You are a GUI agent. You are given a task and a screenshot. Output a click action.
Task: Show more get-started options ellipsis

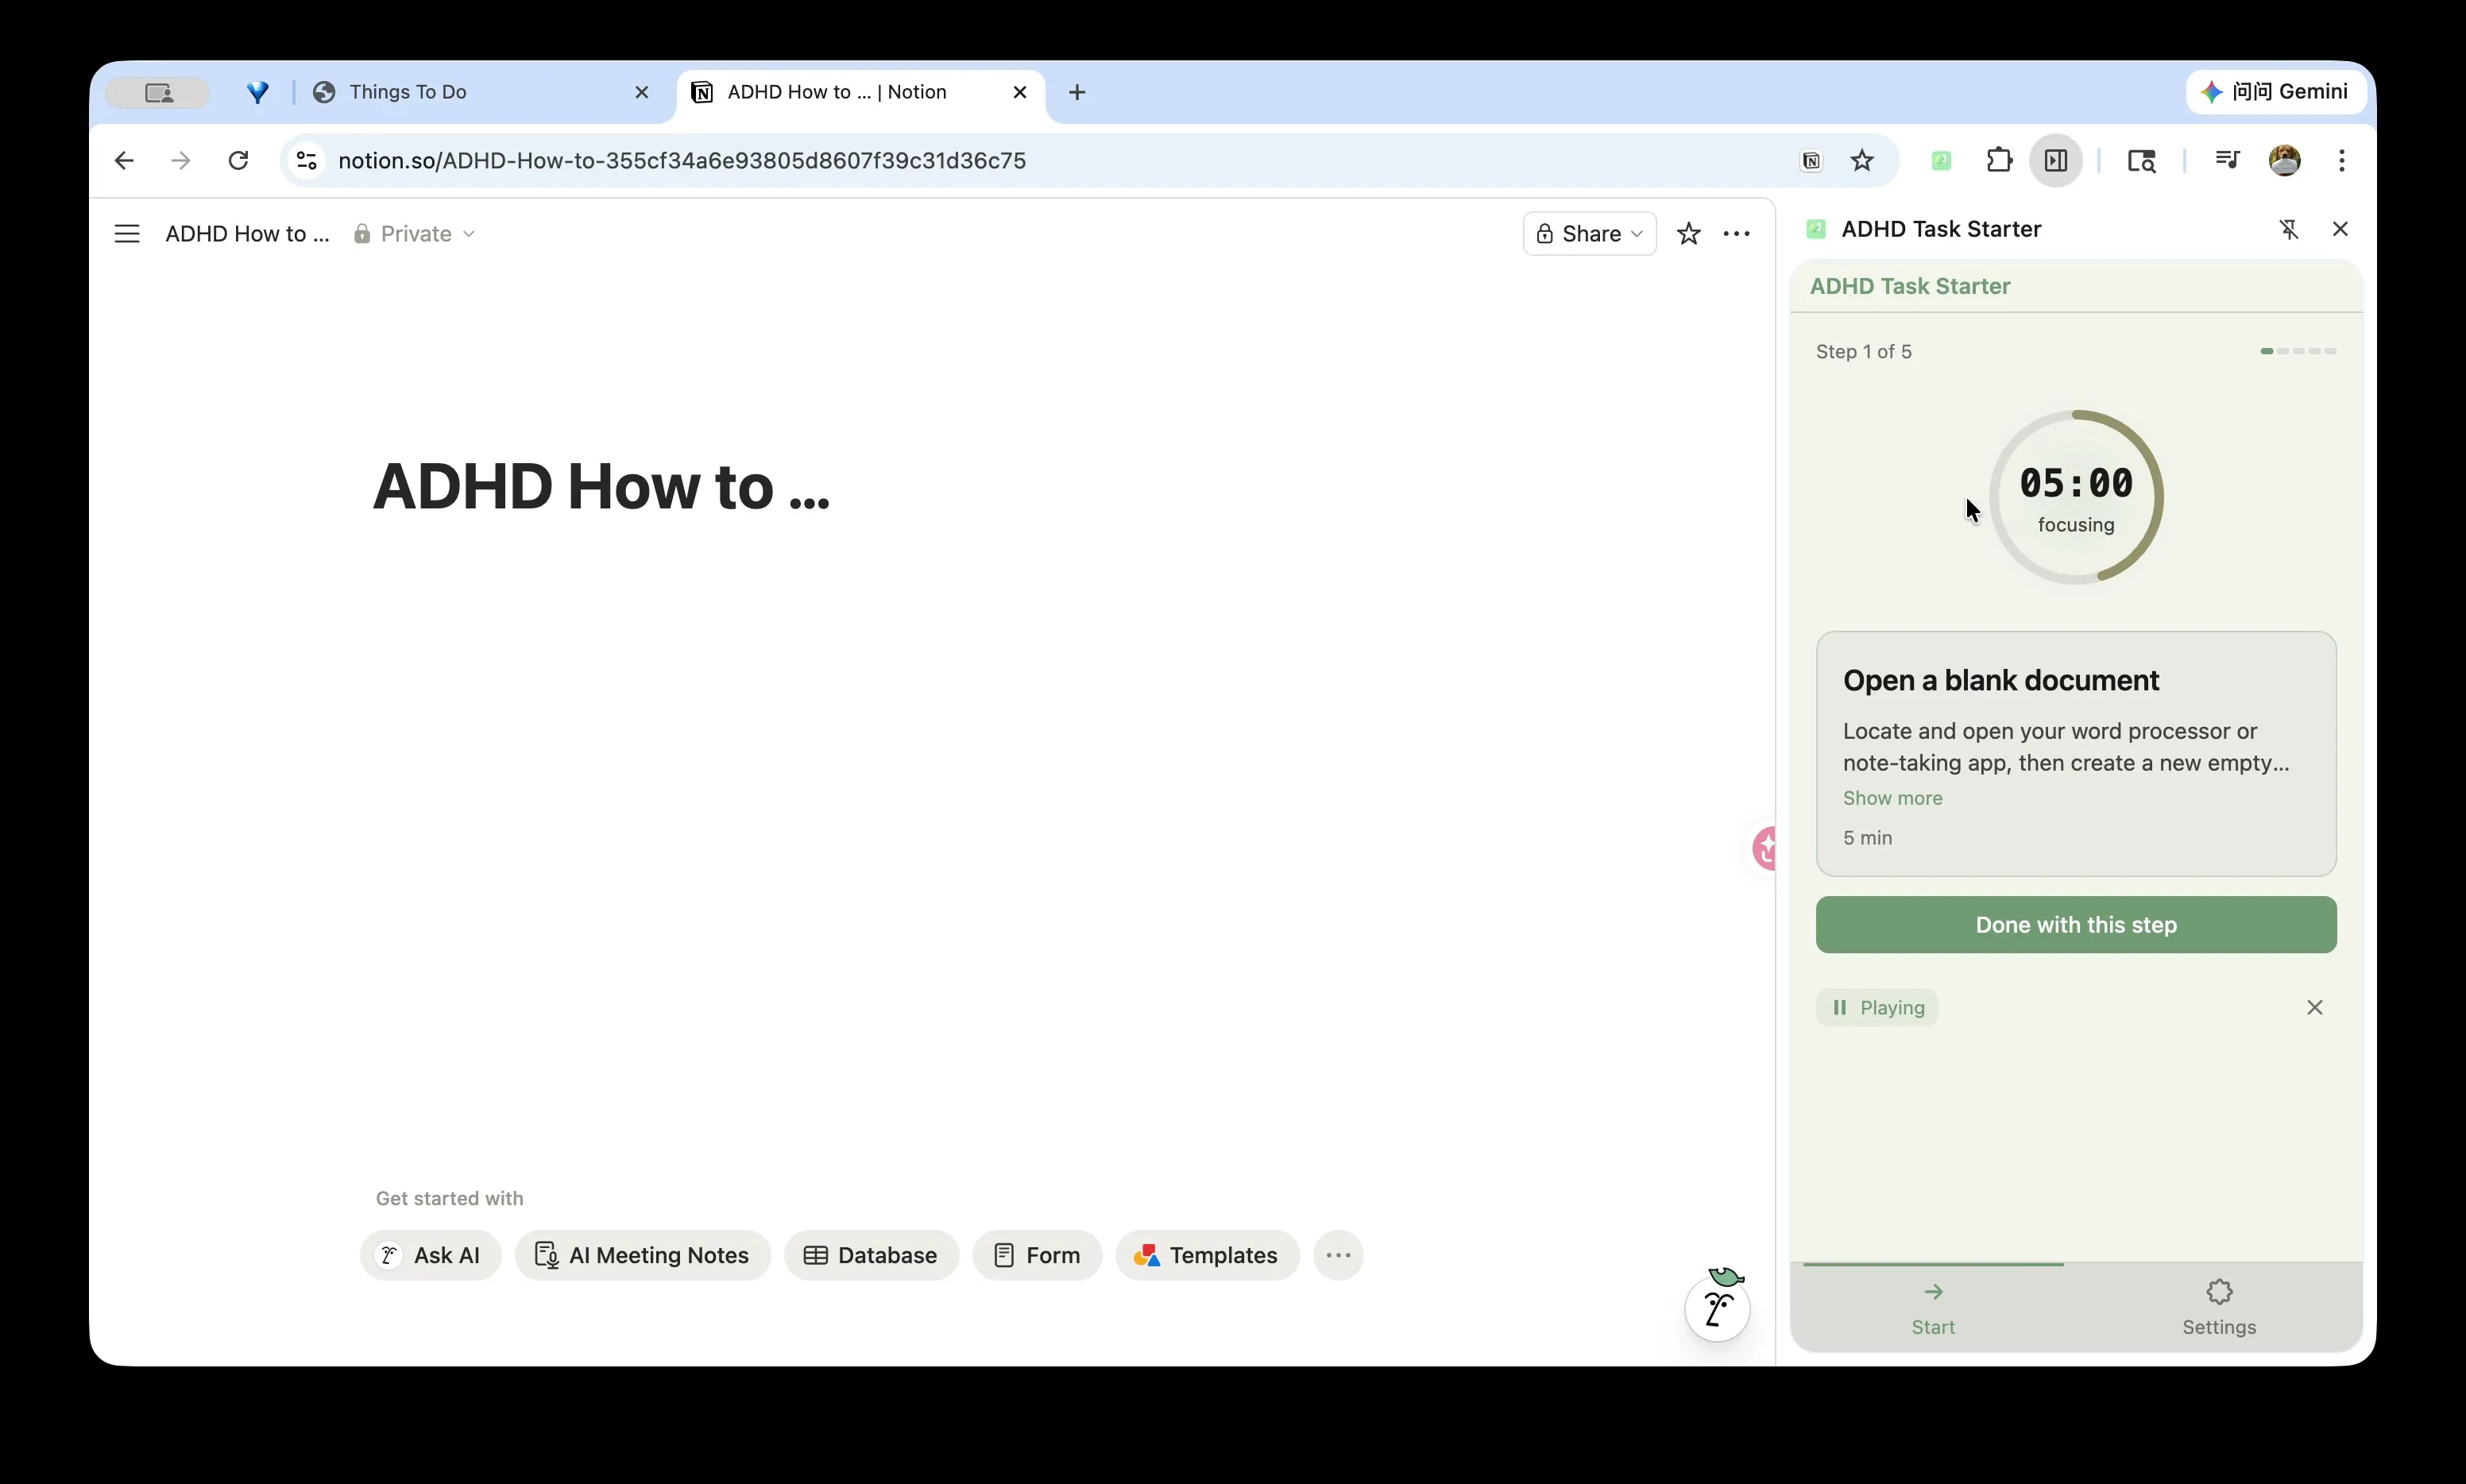[x=1338, y=1255]
